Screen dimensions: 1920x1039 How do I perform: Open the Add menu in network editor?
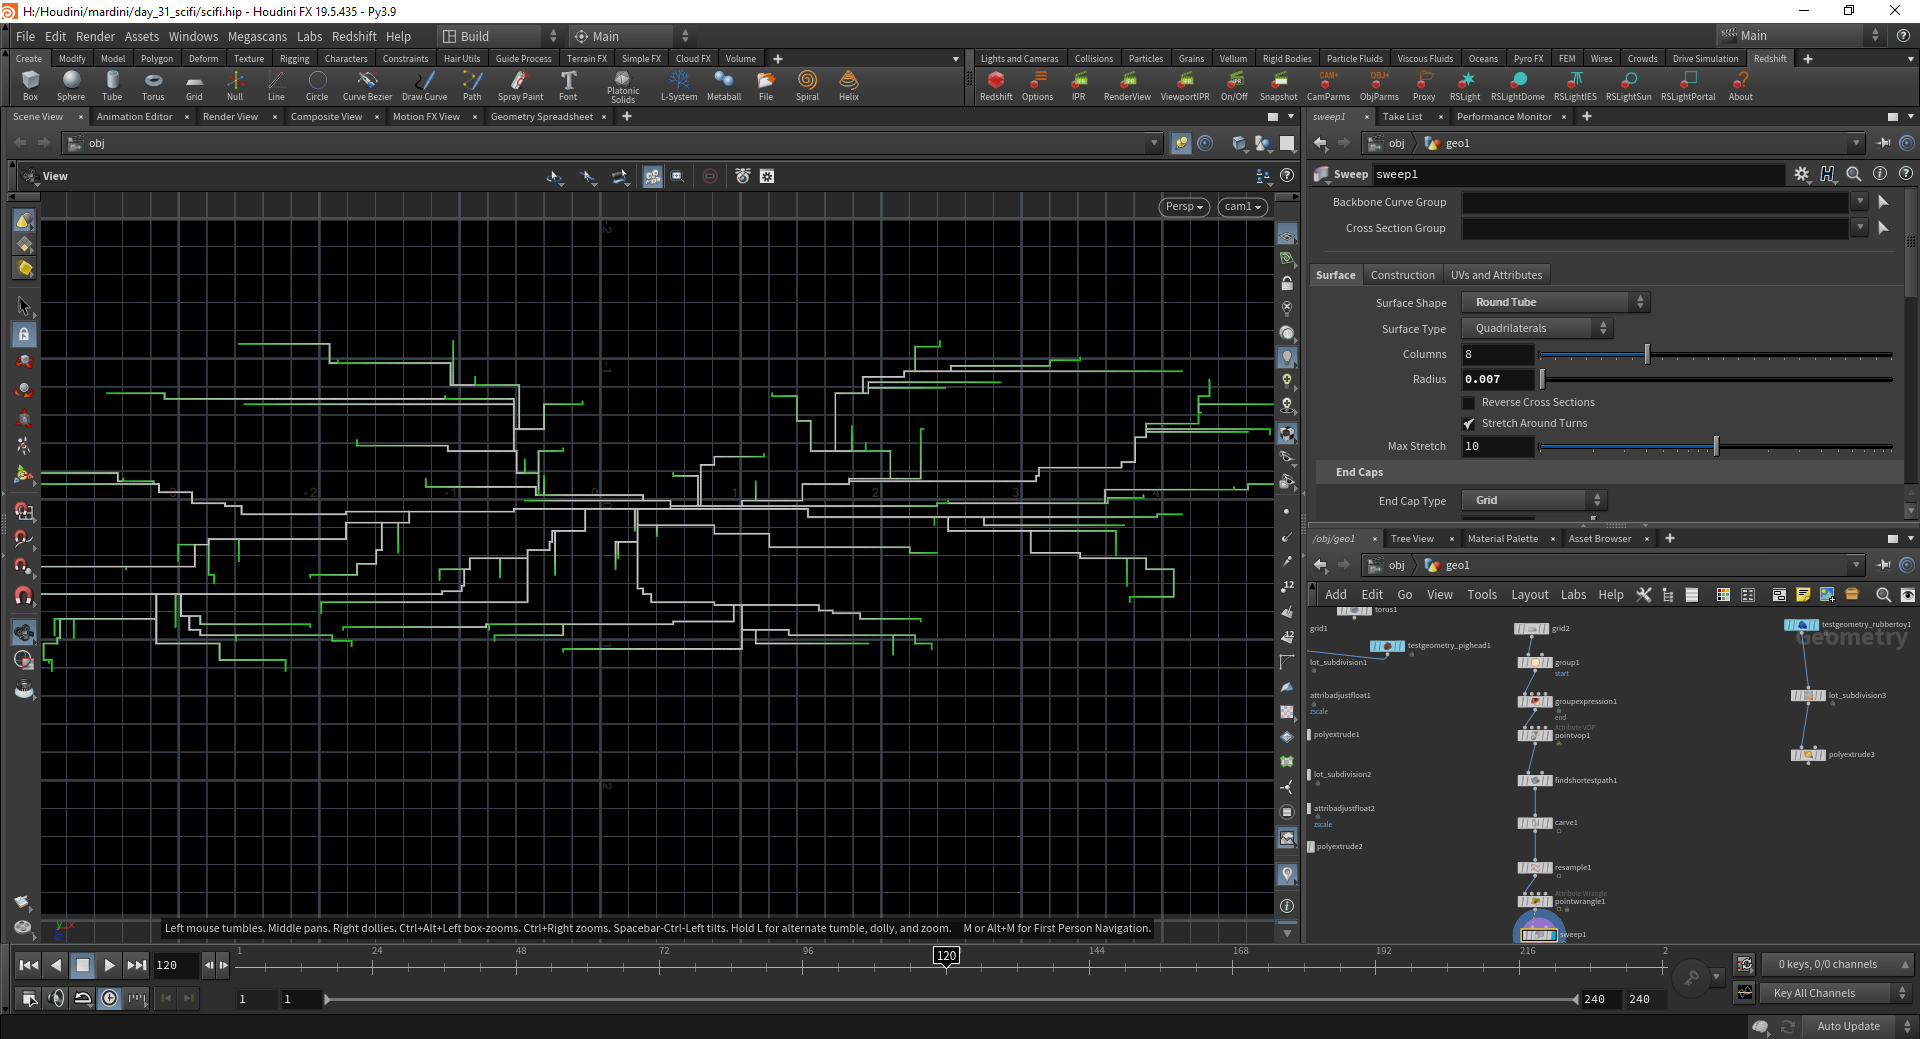[x=1336, y=595]
